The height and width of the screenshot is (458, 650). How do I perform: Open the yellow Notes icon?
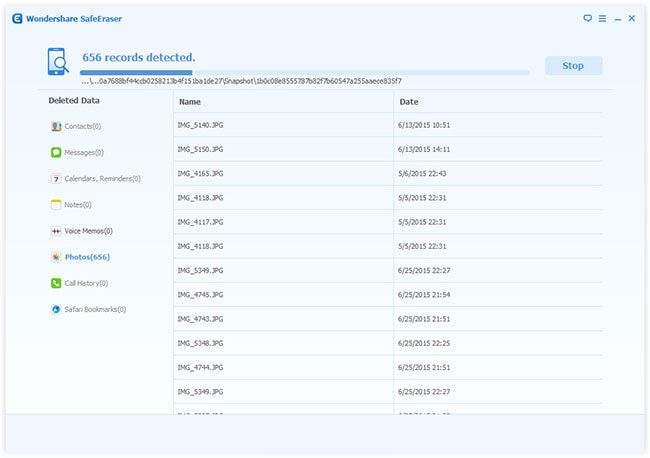[56, 205]
